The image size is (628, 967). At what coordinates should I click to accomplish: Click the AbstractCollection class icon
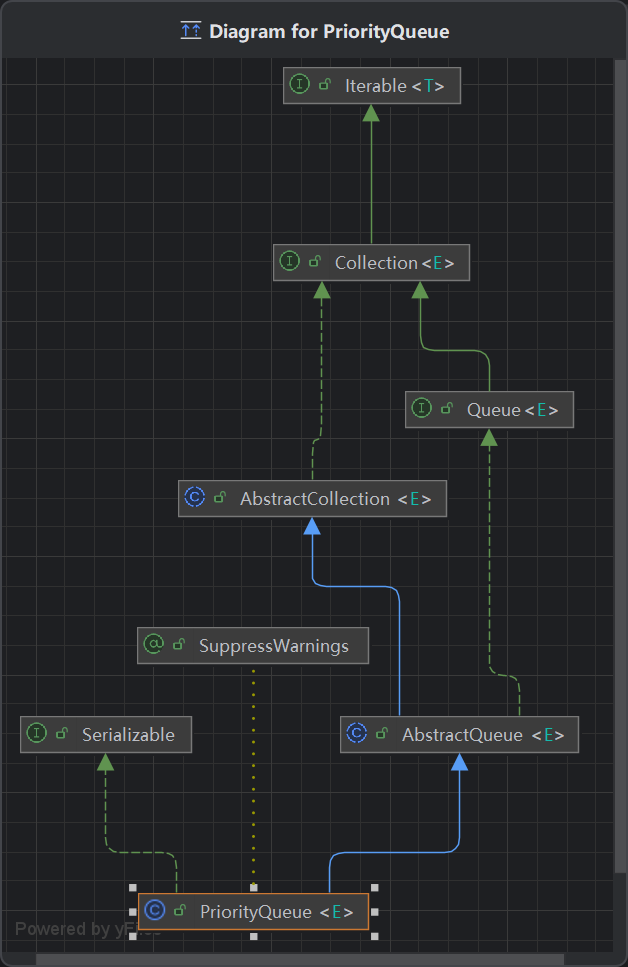point(194,496)
